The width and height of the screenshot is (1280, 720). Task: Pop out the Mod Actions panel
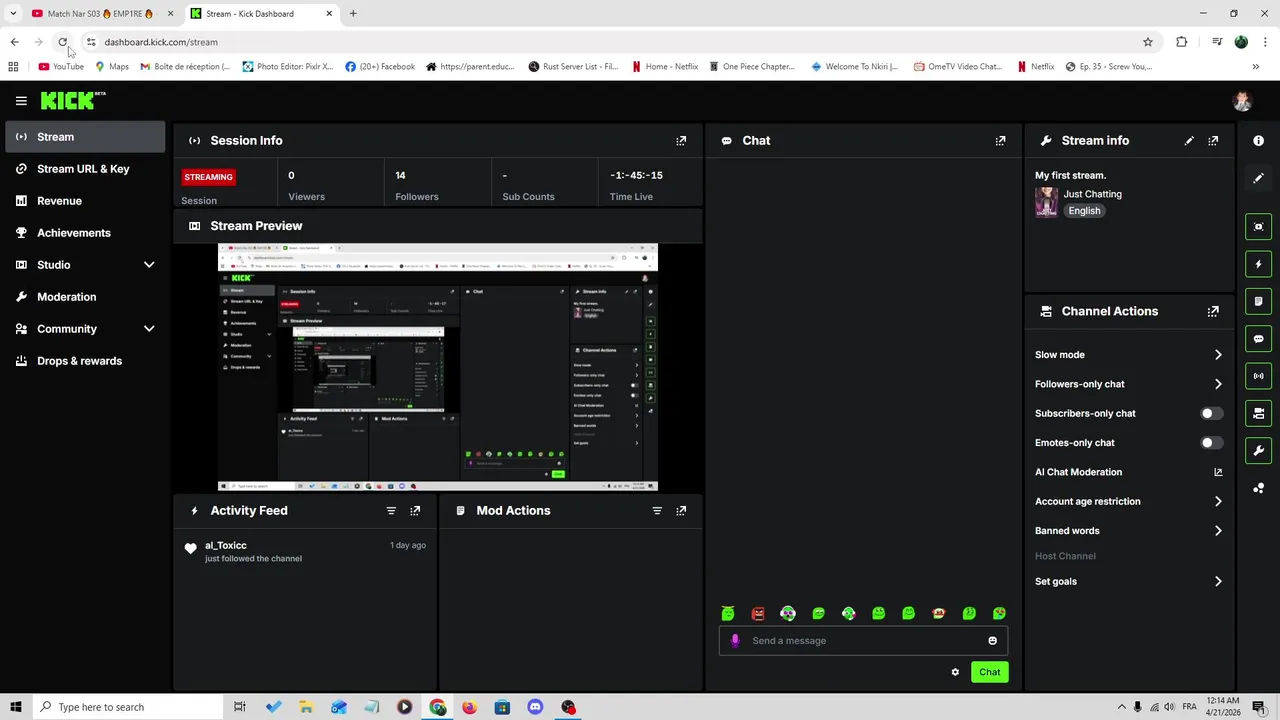pos(681,511)
